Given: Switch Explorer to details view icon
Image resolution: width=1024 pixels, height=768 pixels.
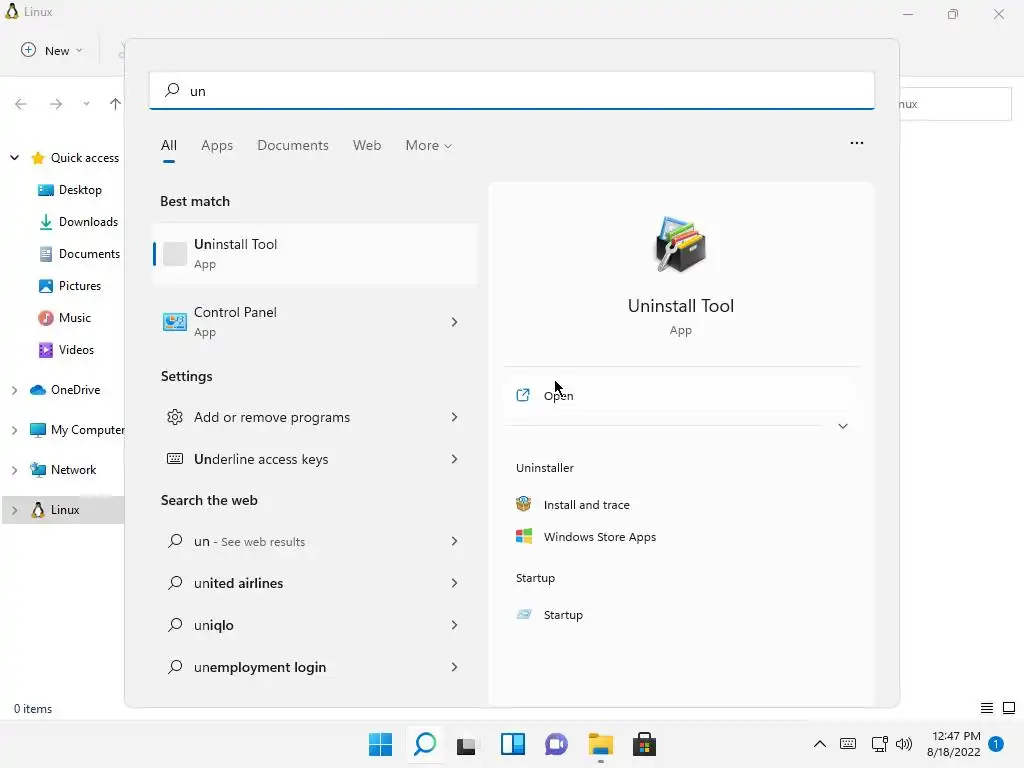Looking at the screenshot, I should (x=987, y=708).
